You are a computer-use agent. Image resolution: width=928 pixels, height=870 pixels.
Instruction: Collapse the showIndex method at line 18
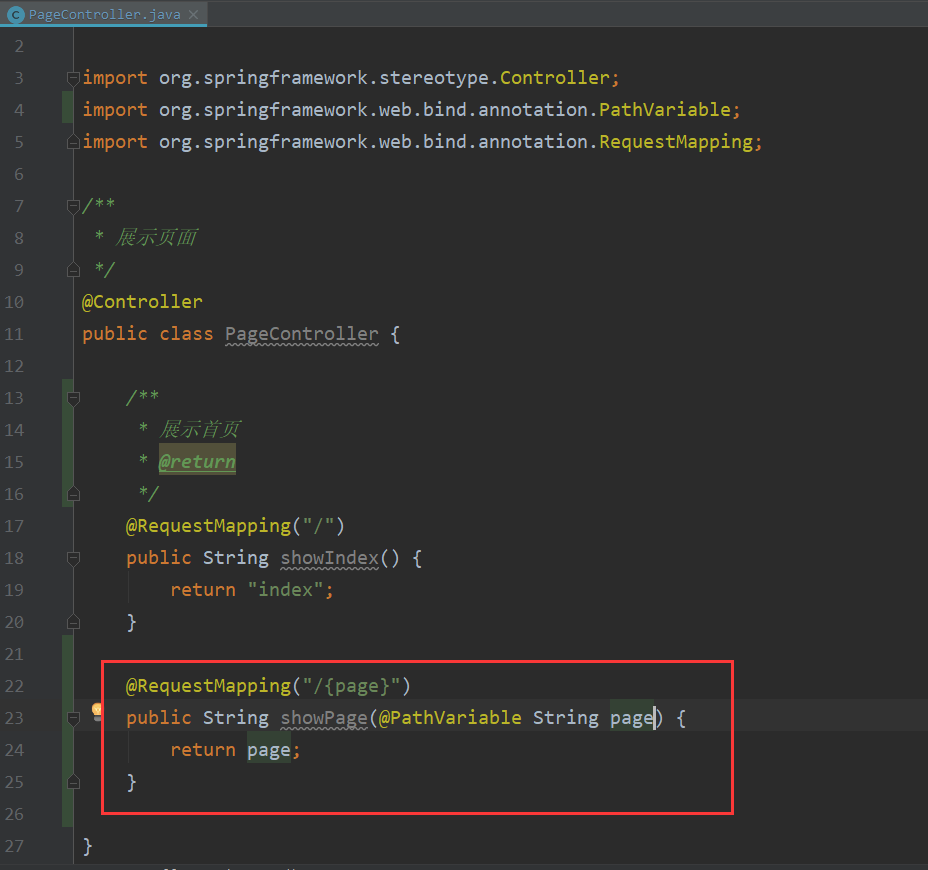73,558
